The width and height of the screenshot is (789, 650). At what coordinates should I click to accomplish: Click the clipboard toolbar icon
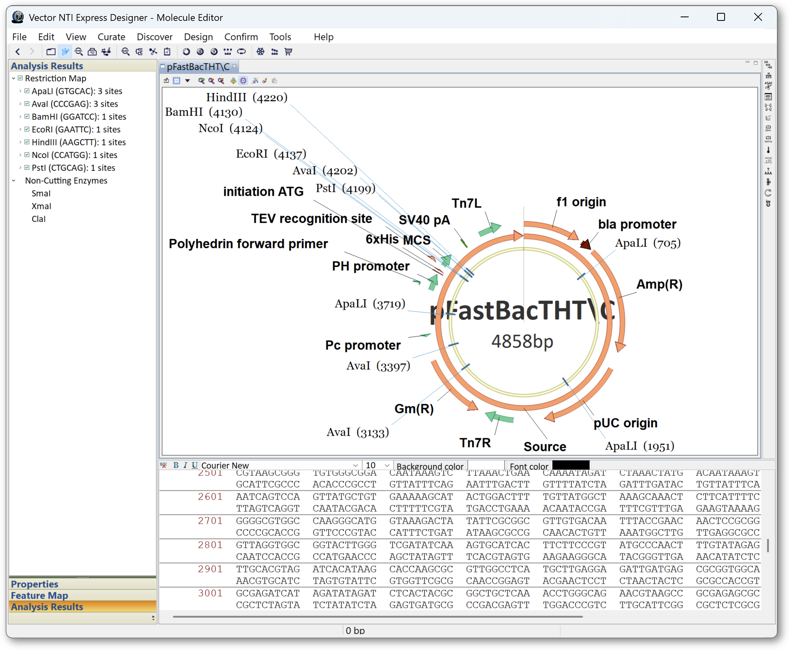[x=167, y=51]
